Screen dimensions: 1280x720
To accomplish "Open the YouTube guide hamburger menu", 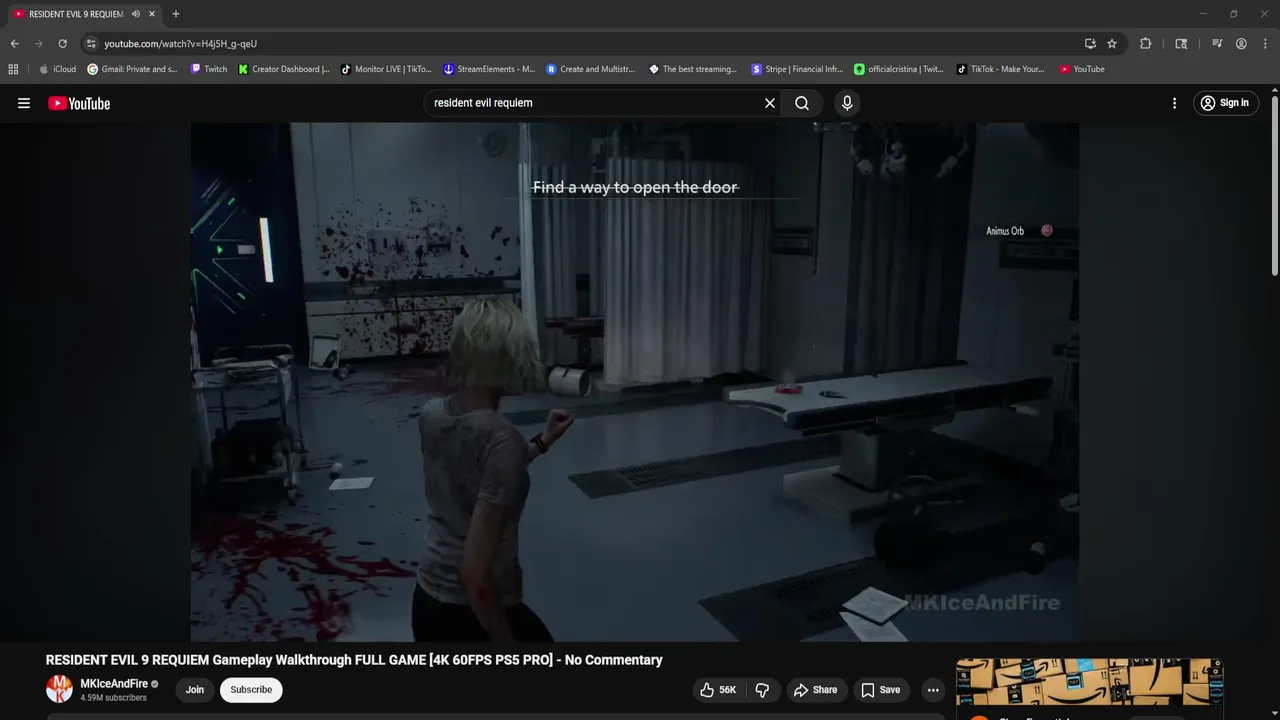I will click(24, 103).
